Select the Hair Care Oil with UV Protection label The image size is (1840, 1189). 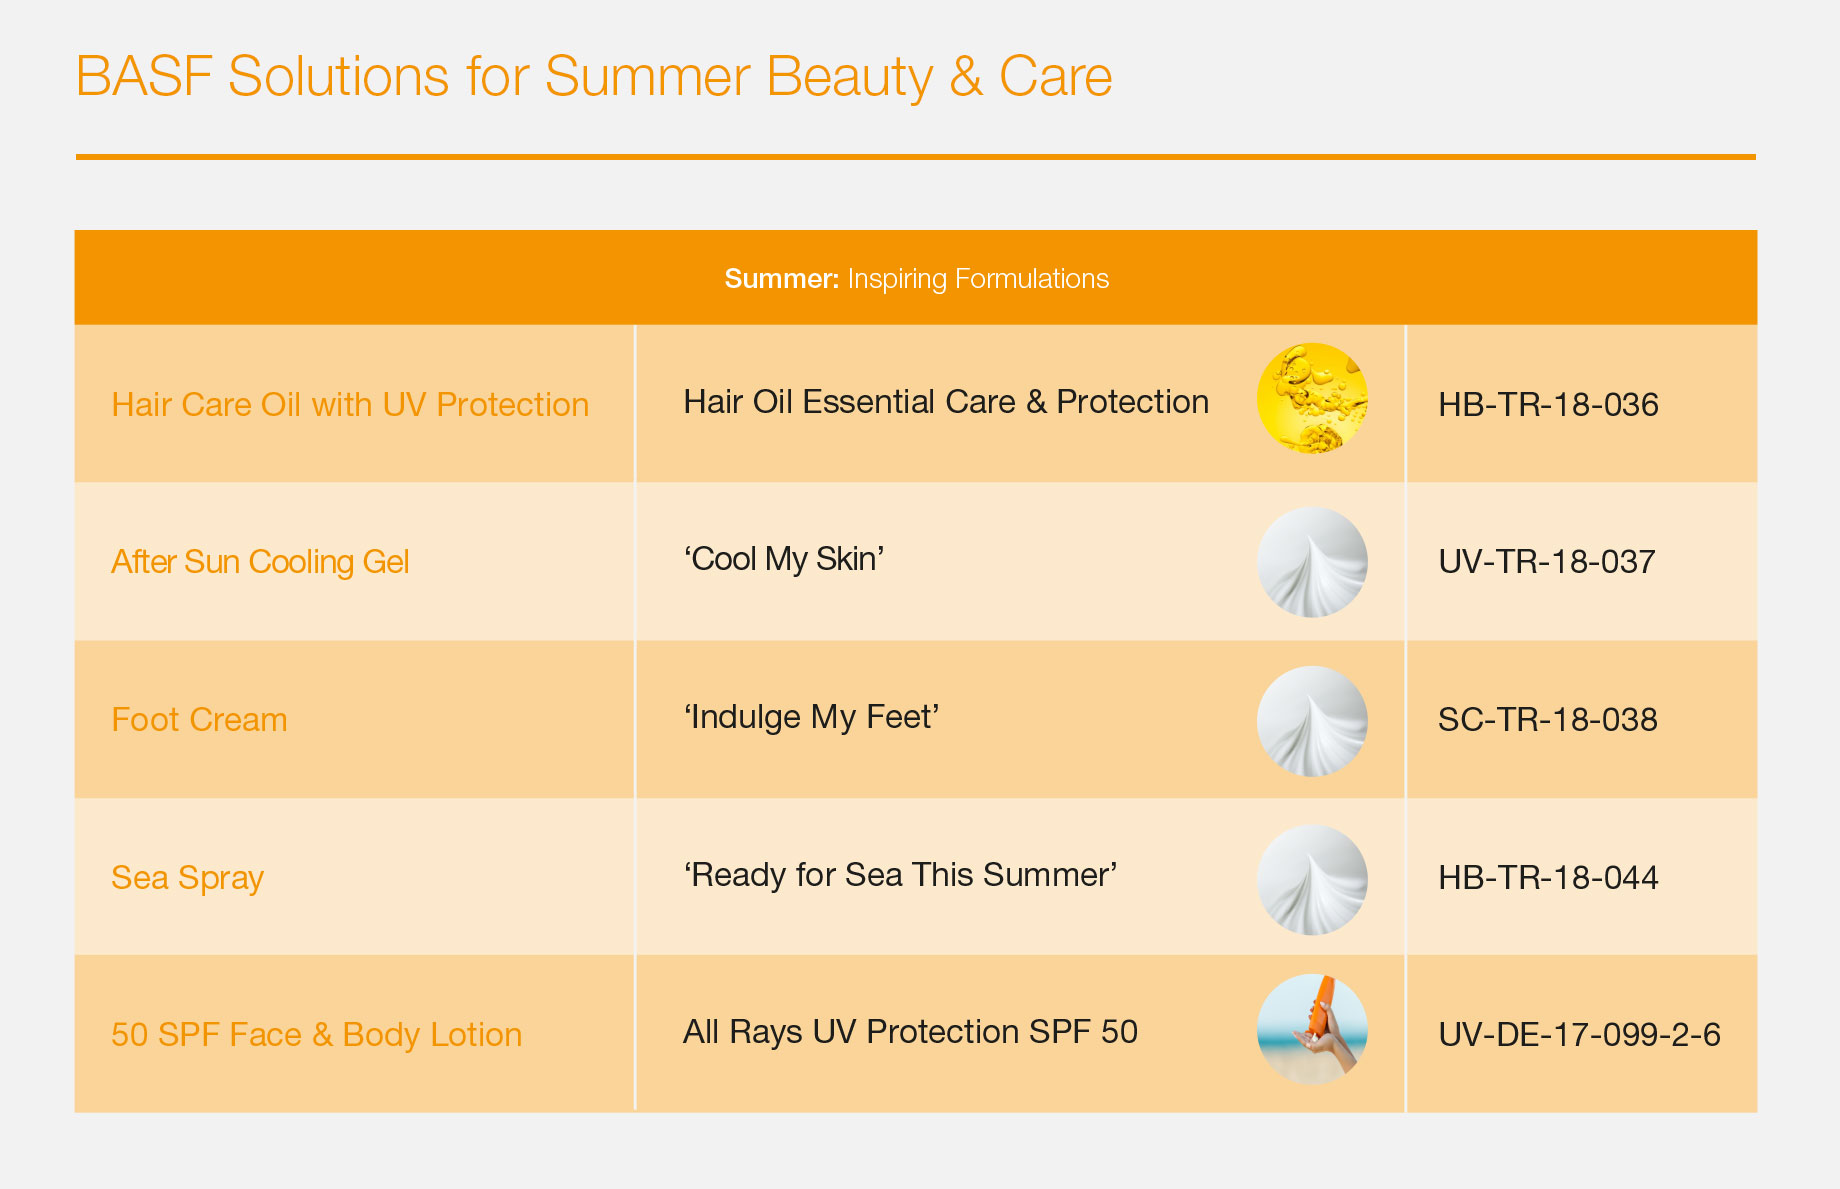coord(350,404)
